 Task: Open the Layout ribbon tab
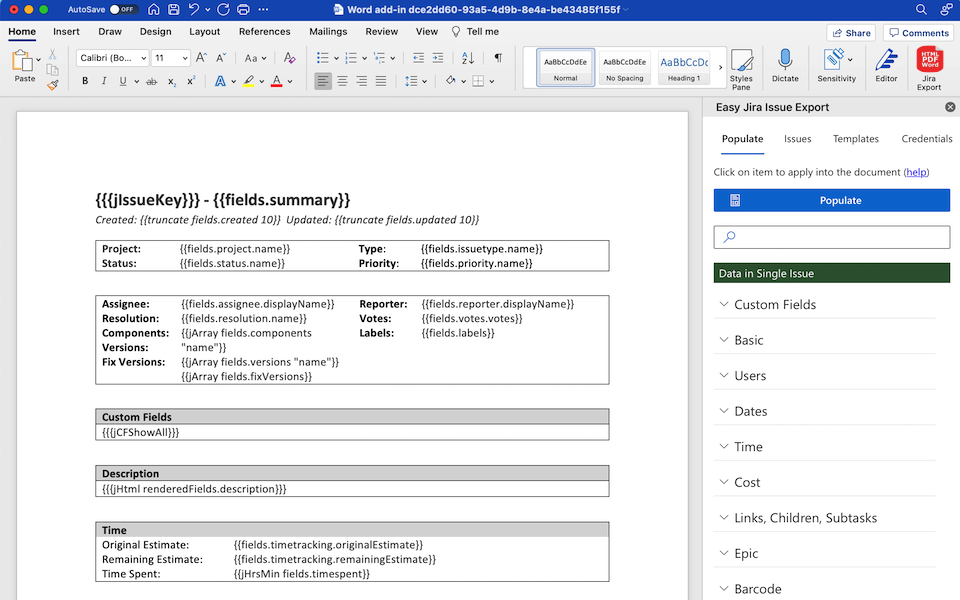point(204,31)
